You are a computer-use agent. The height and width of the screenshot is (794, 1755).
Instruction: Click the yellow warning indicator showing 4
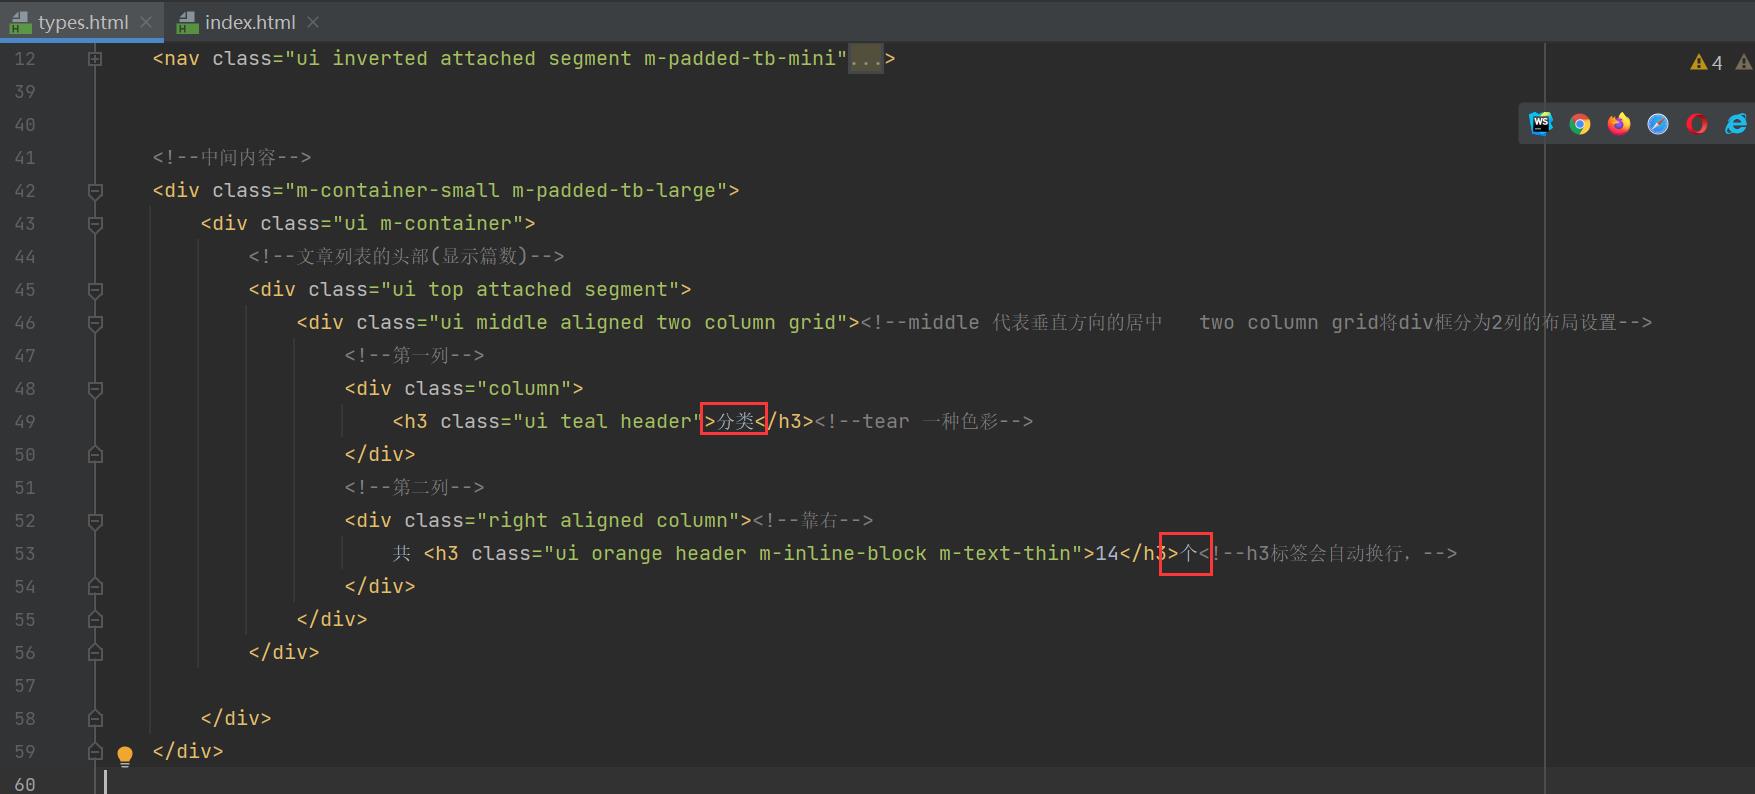(x=1706, y=63)
